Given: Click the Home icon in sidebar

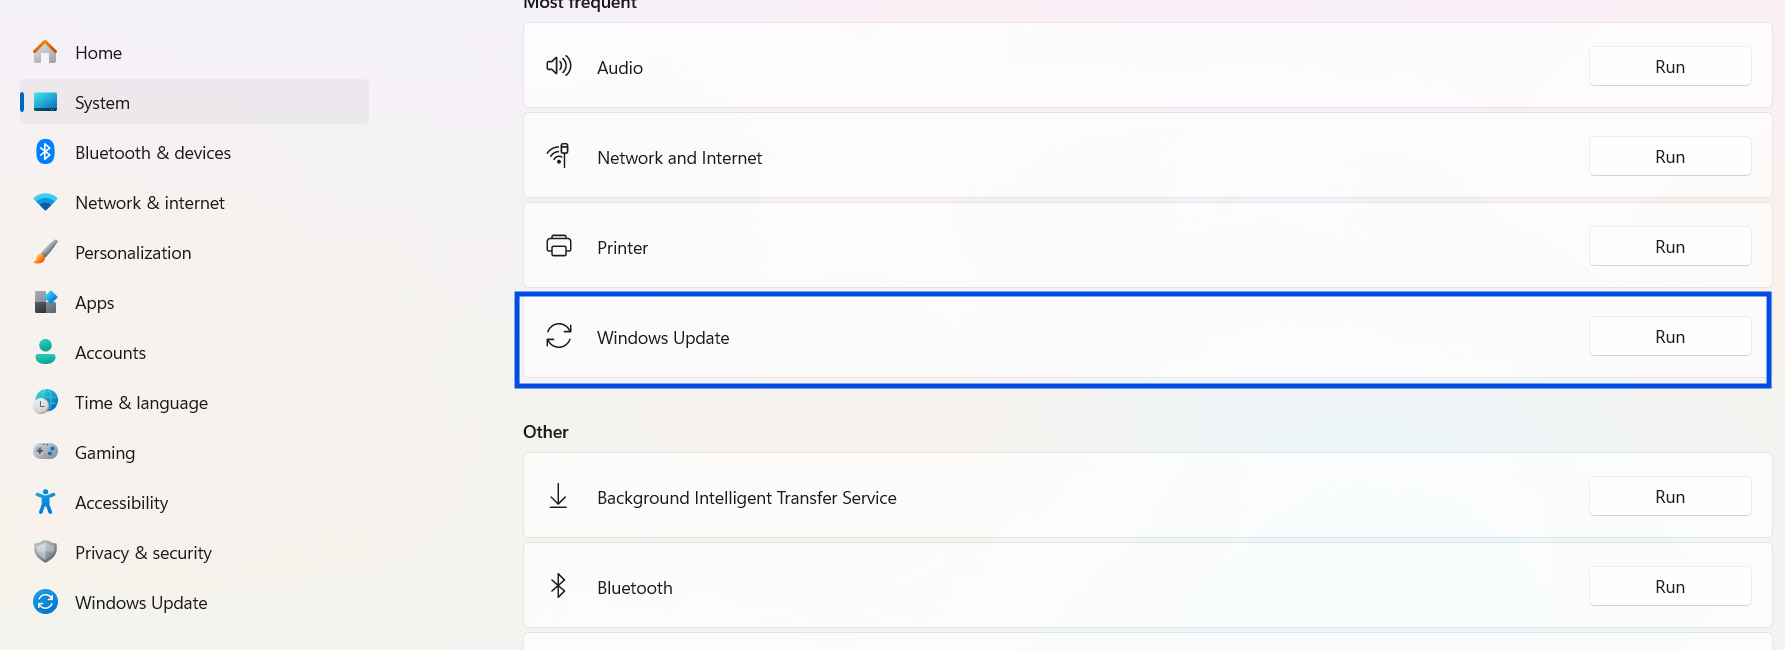Looking at the screenshot, I should click(45, 52).
